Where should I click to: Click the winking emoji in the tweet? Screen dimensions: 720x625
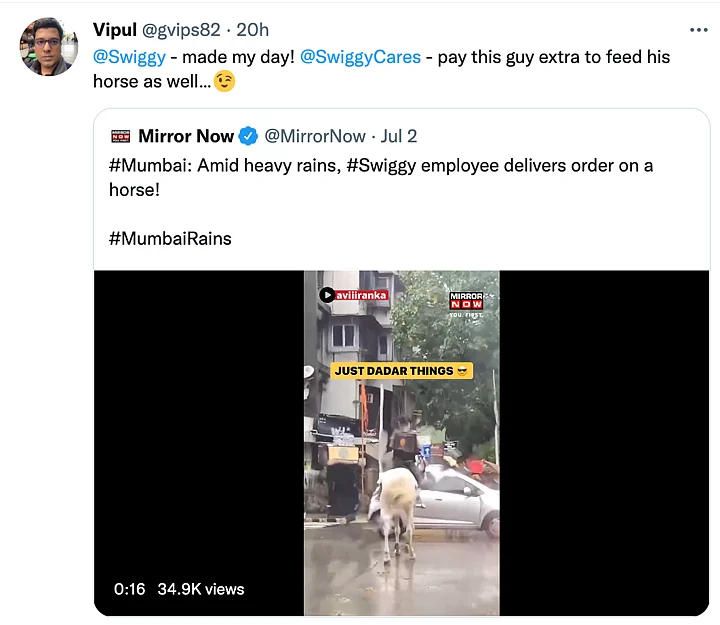[x=224, y=81]
